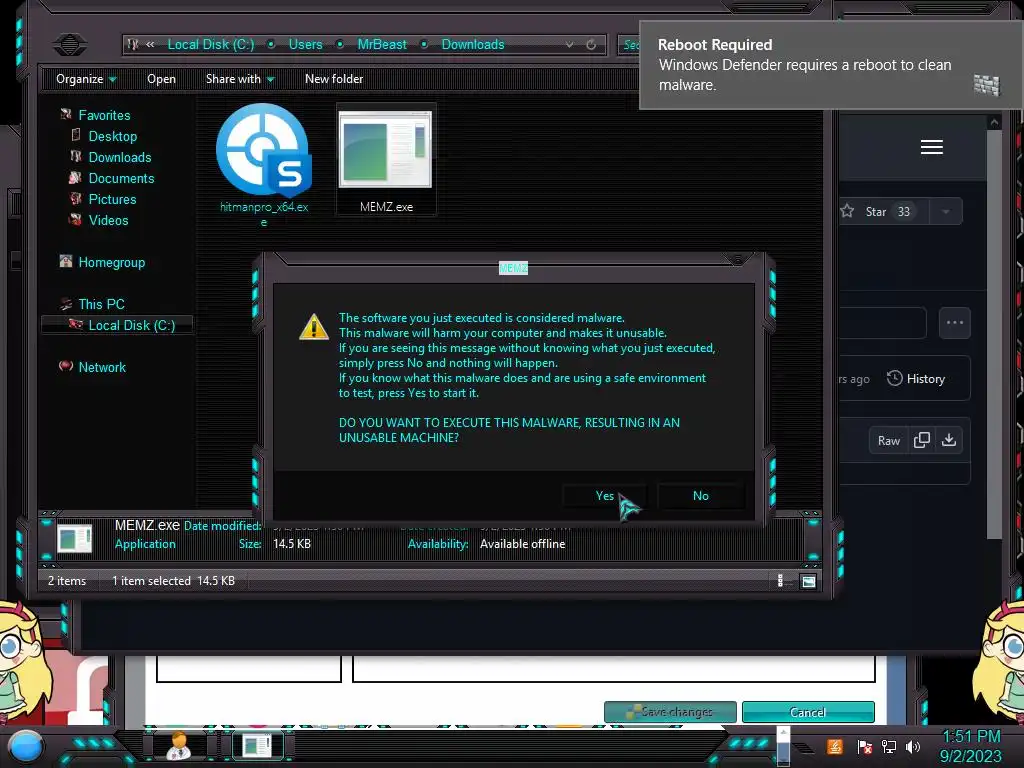Click the warning icon in MEMZ dialog
The width and height of the screenshot is (1024, 768).
[x=313, y=327]
